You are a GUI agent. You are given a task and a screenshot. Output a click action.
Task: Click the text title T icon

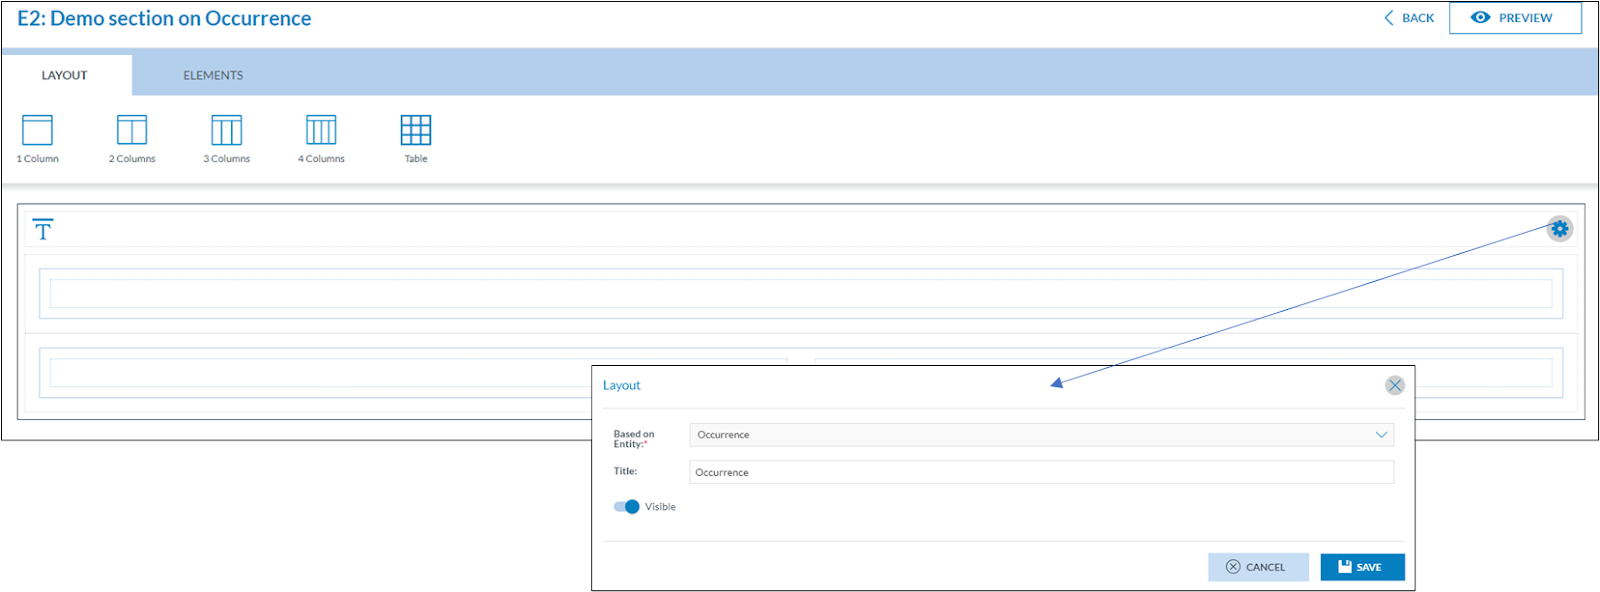(x=43, y=230)
